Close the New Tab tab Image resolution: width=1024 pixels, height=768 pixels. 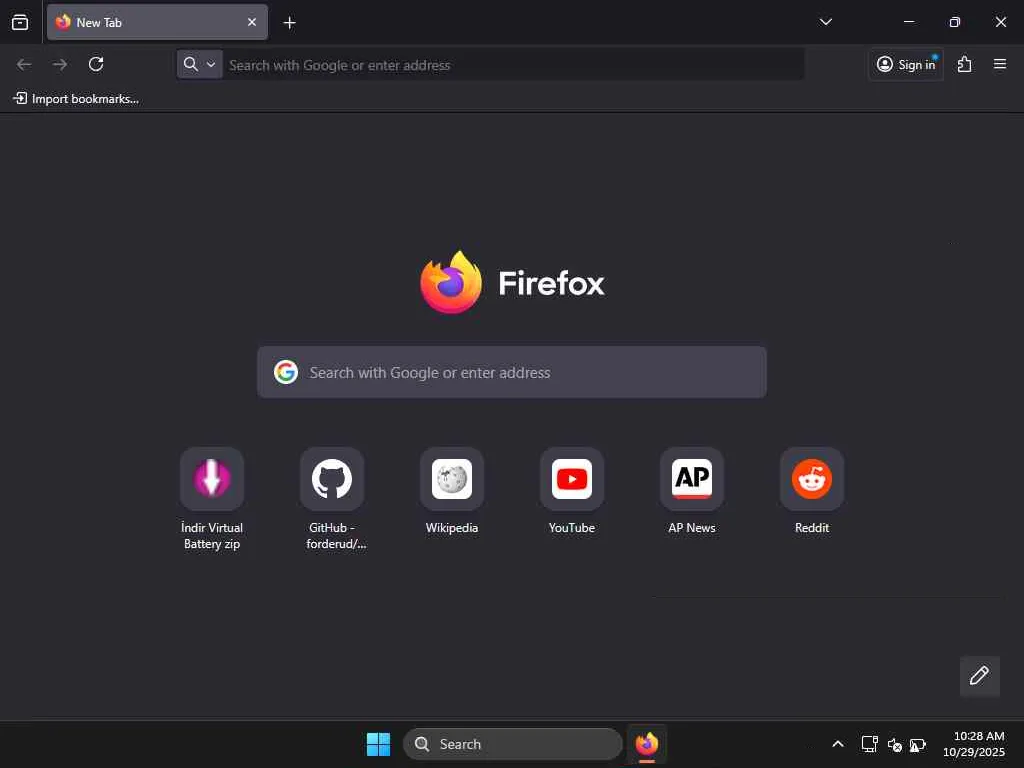(x=251, y=22)
